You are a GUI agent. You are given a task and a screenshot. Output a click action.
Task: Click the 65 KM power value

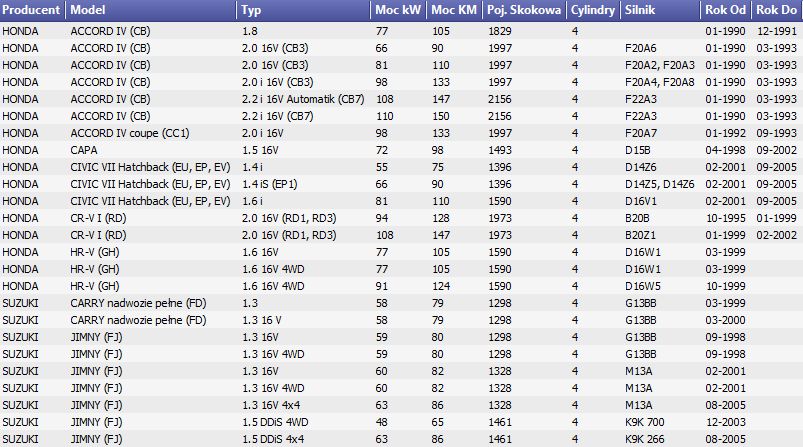pyautogui.click(x=438, y=422)
